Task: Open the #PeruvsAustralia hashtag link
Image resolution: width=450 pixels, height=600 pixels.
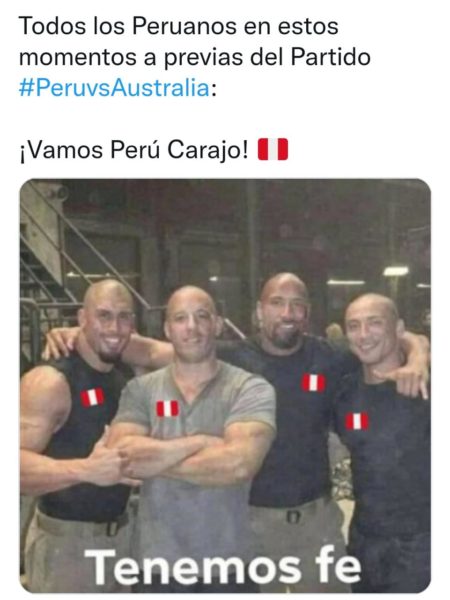Action: pyautogui.click(x=114, y=88)
